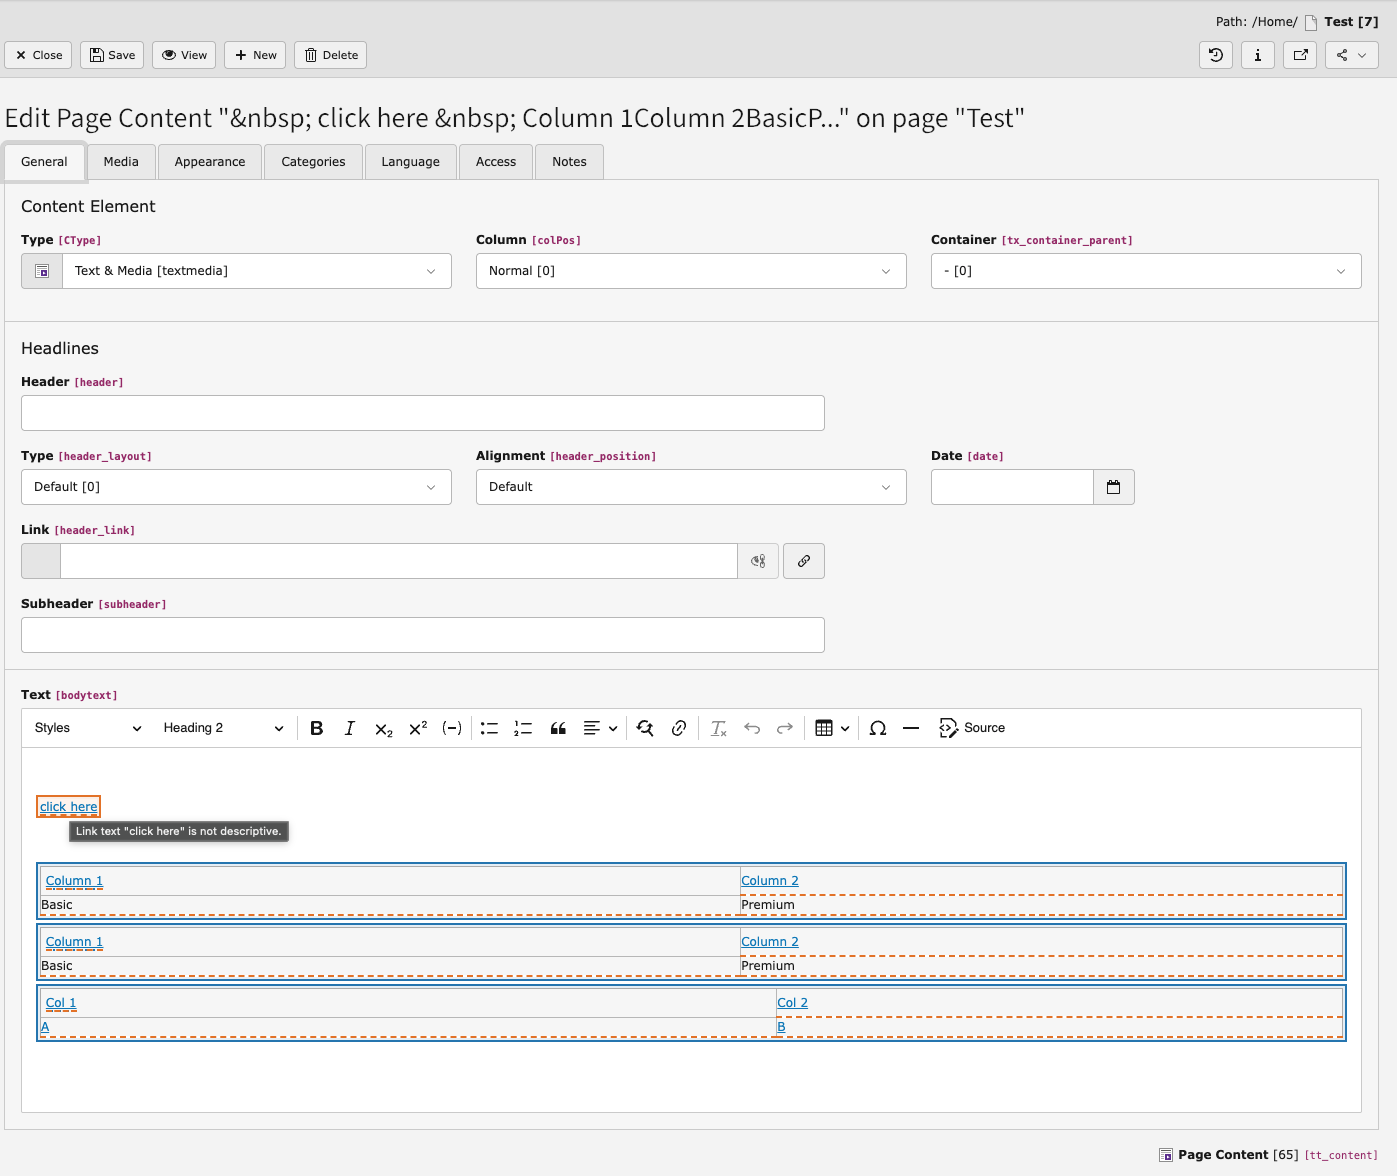Click the "Col 1" link
The image size is (1397, 1176).
(61, 1003)
